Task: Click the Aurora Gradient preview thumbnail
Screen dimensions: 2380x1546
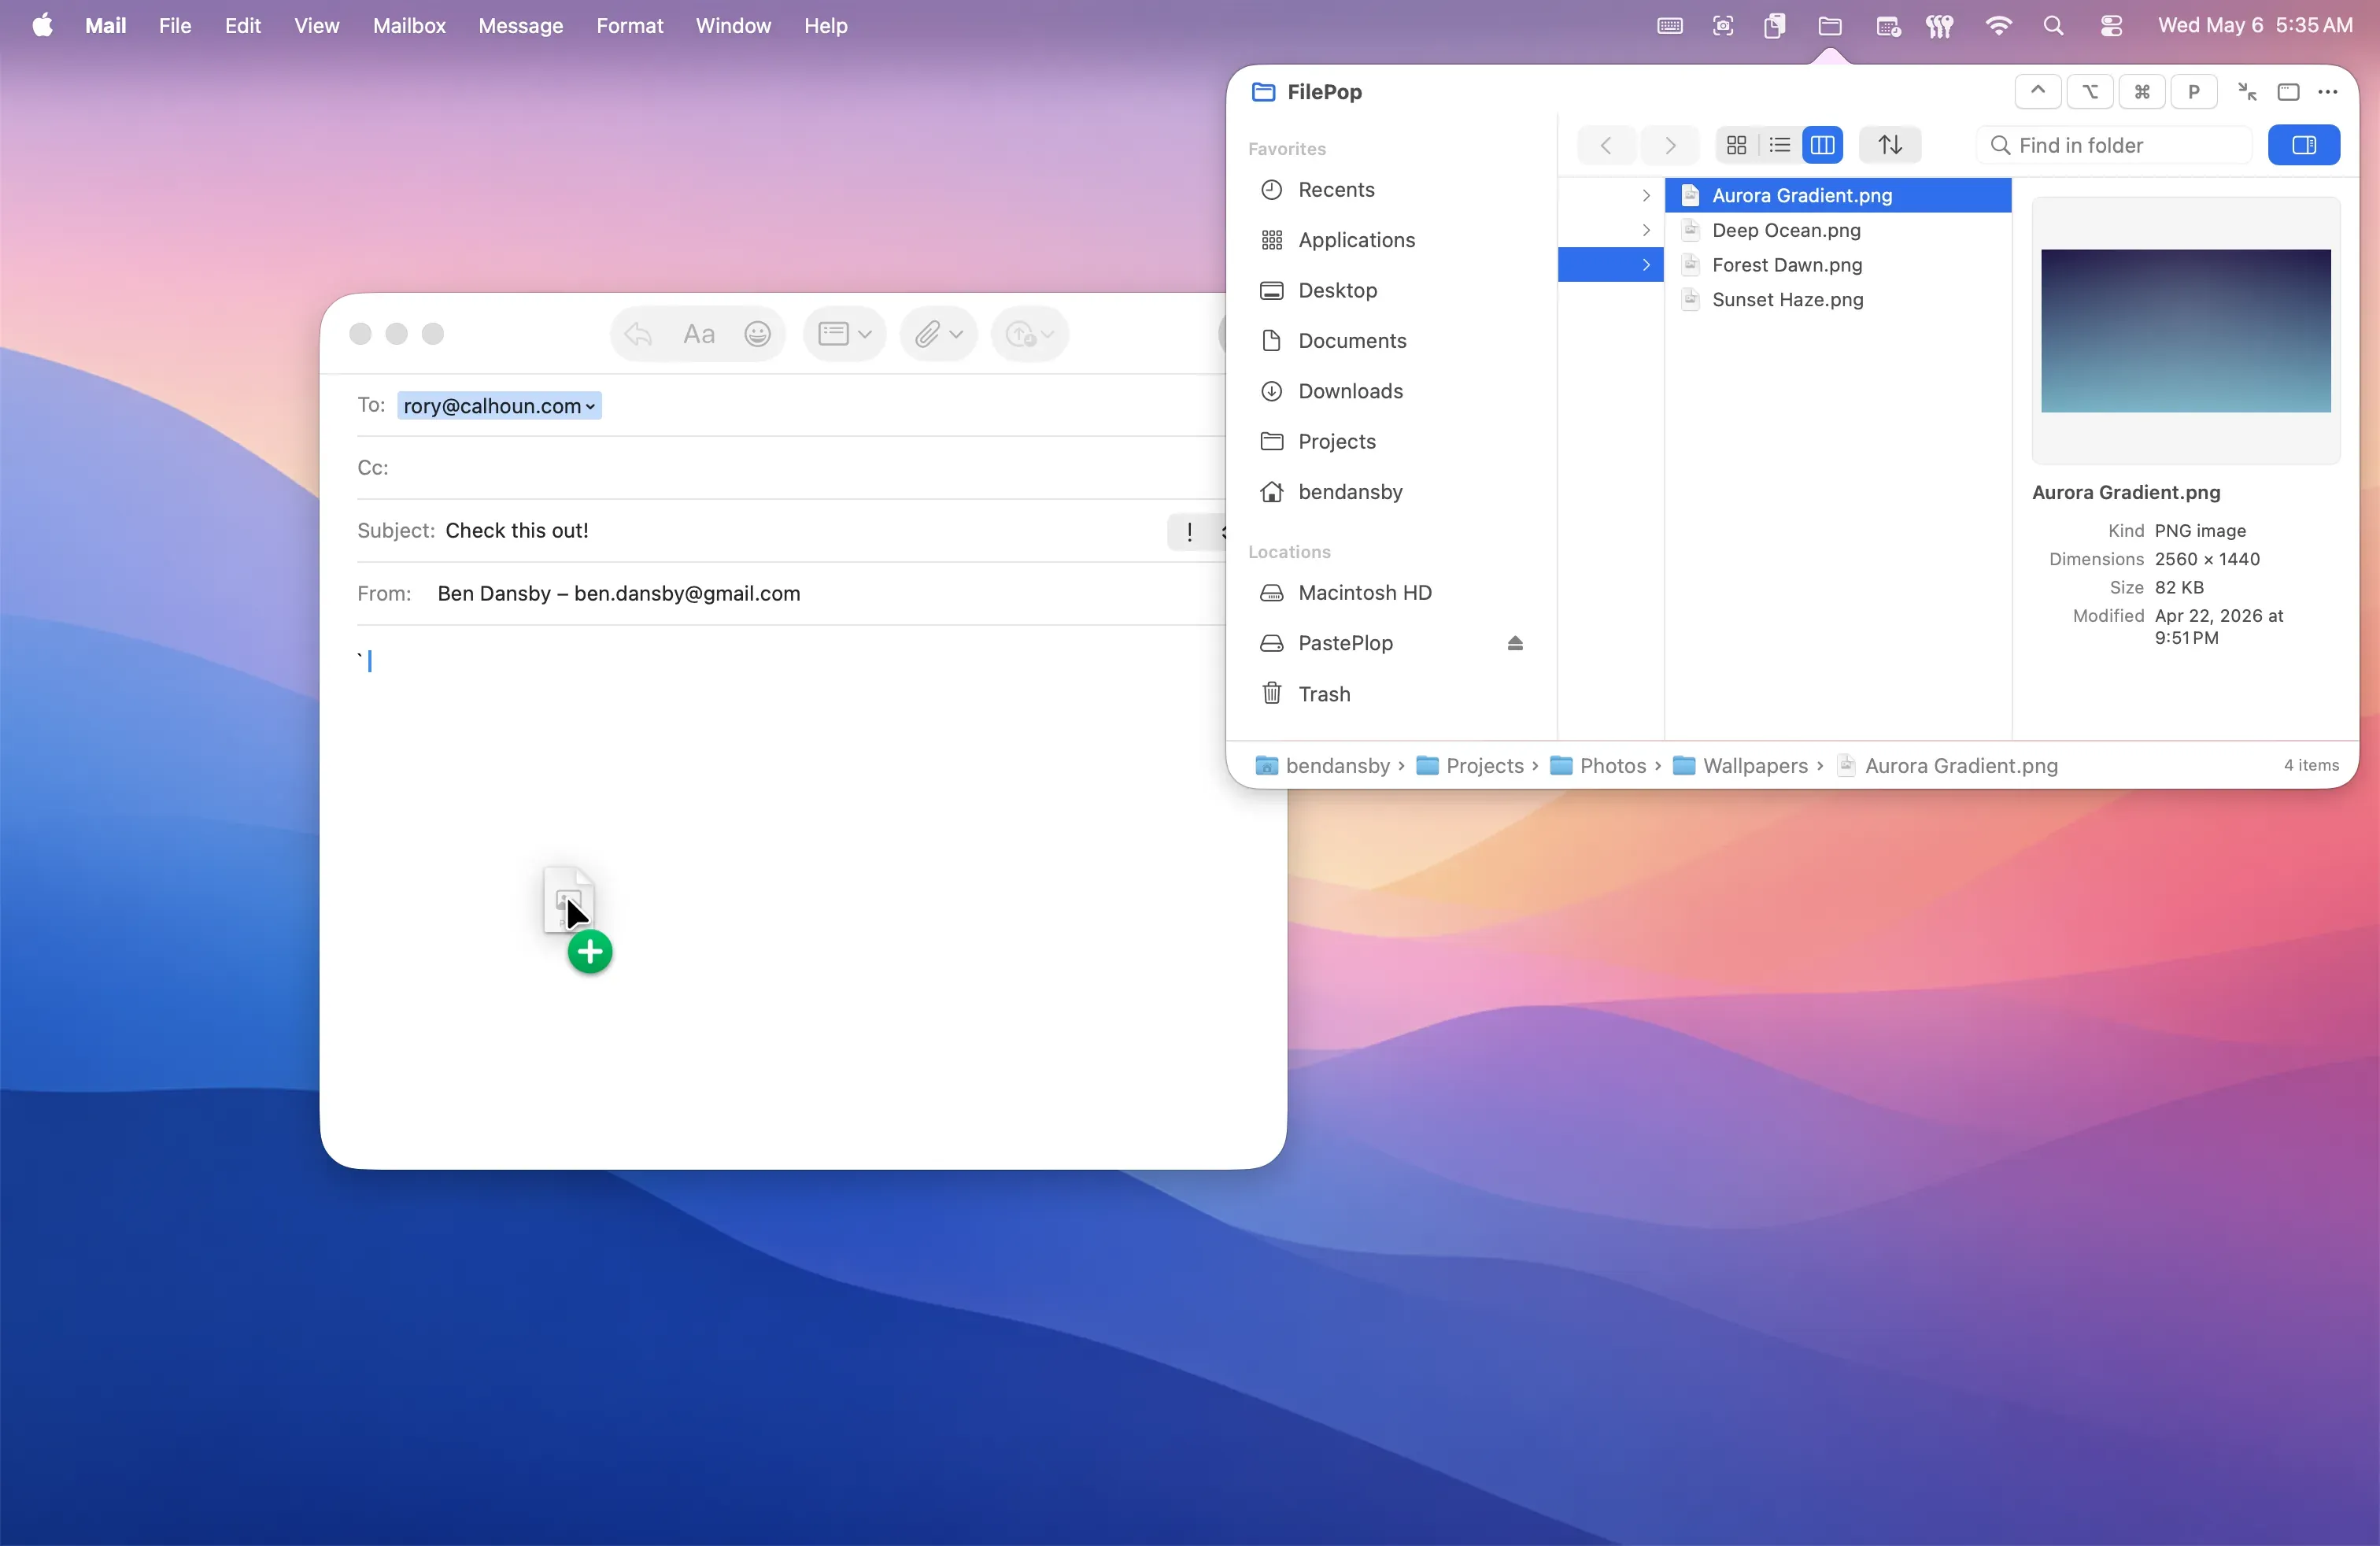Action: tap(2186, 331)
